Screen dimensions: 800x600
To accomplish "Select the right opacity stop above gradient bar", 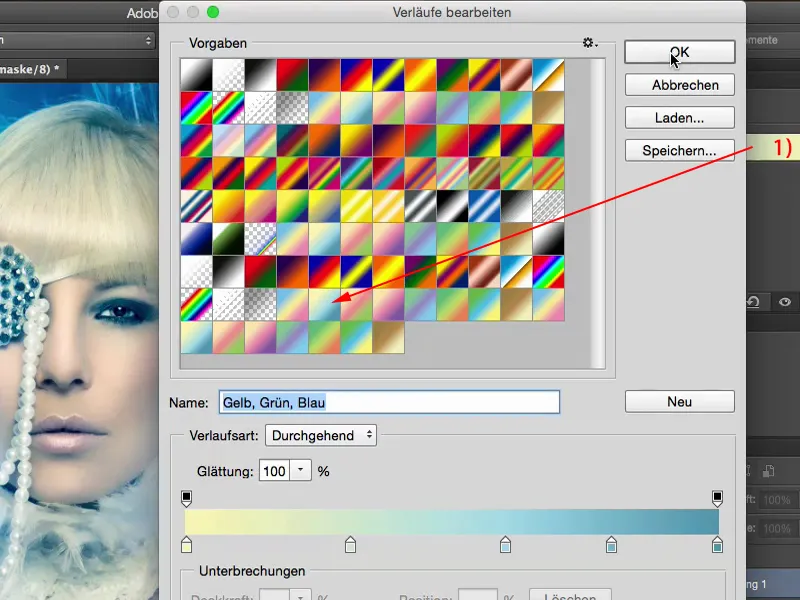I will pyautogui.click(x=717, y=498).
